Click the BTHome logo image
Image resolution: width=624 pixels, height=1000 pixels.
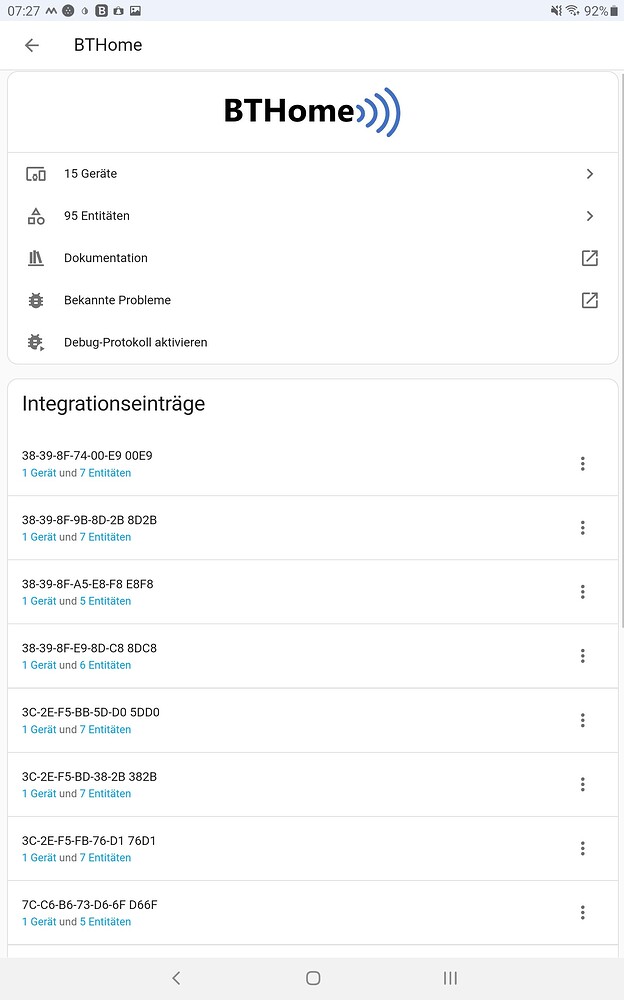[x=312, y=112]
